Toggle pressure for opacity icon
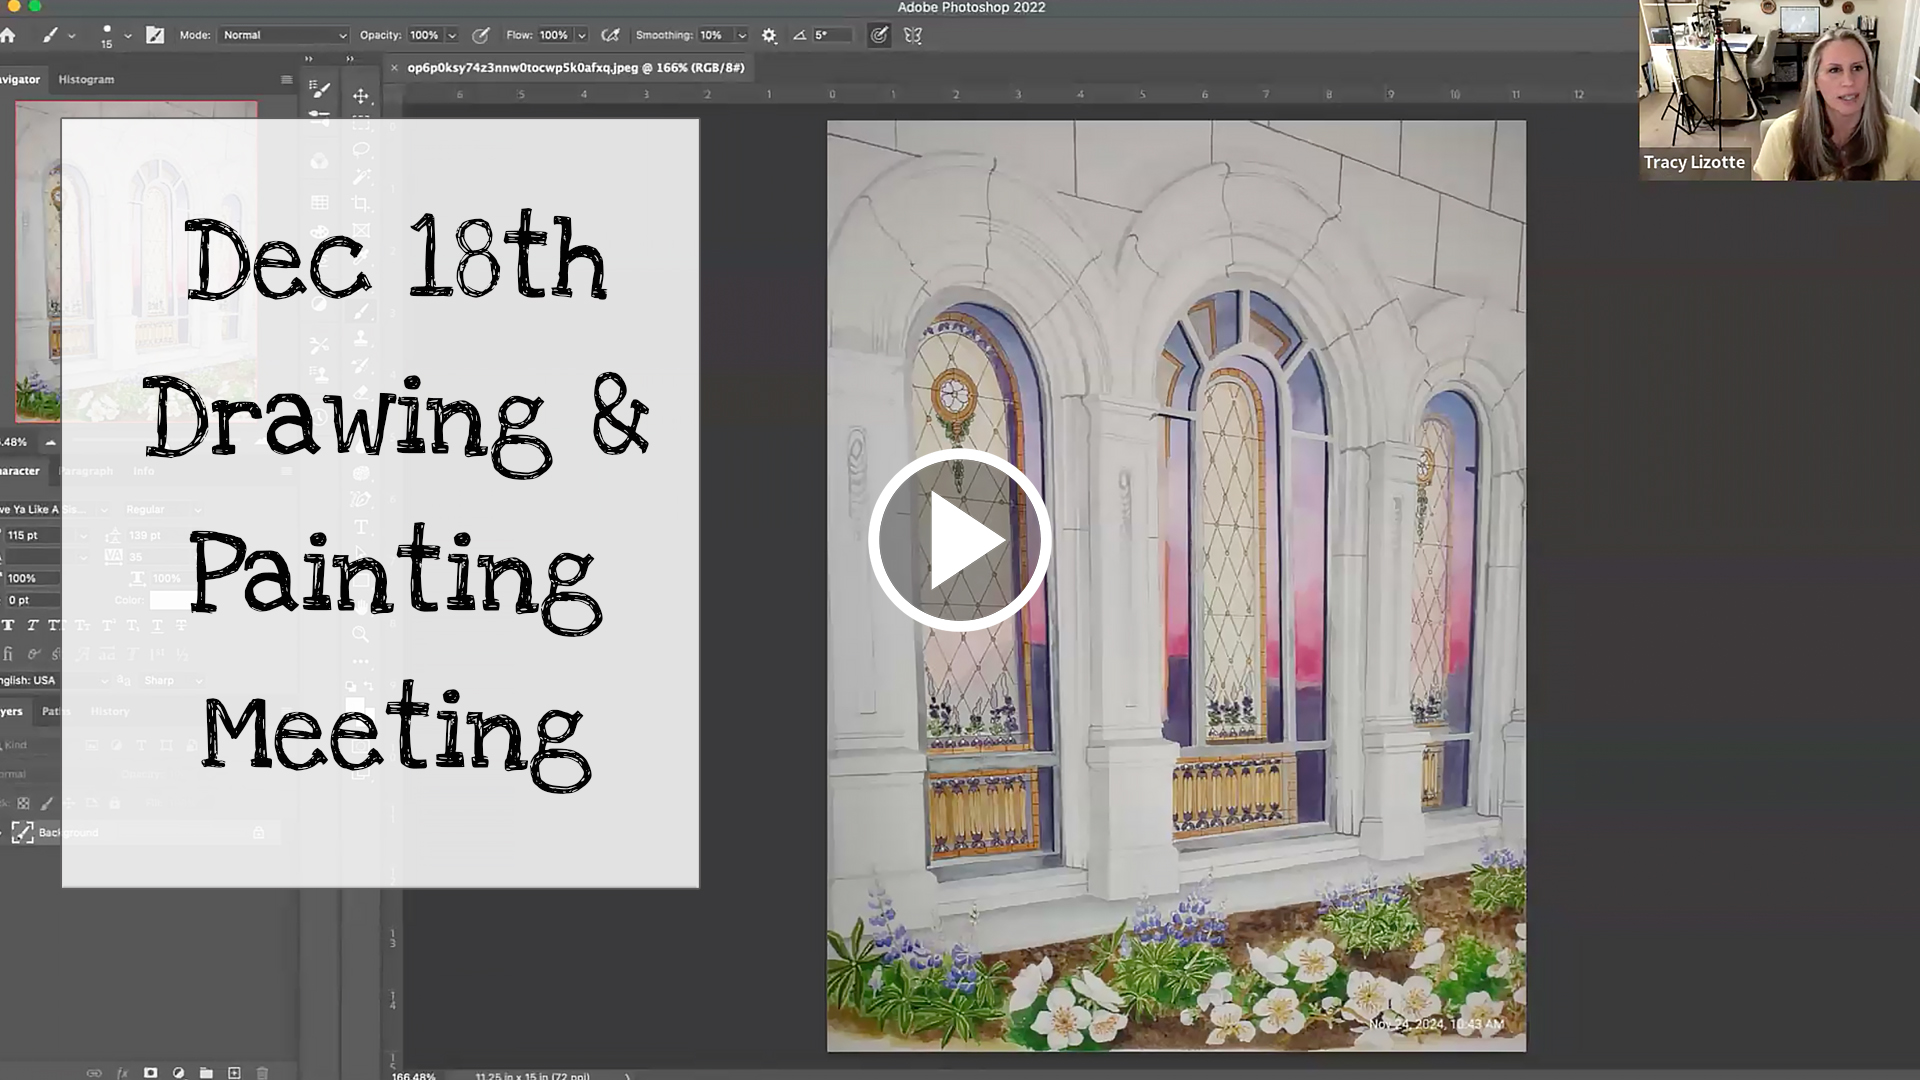This screenshot has height=1080, width=1920. pos(480,35)
